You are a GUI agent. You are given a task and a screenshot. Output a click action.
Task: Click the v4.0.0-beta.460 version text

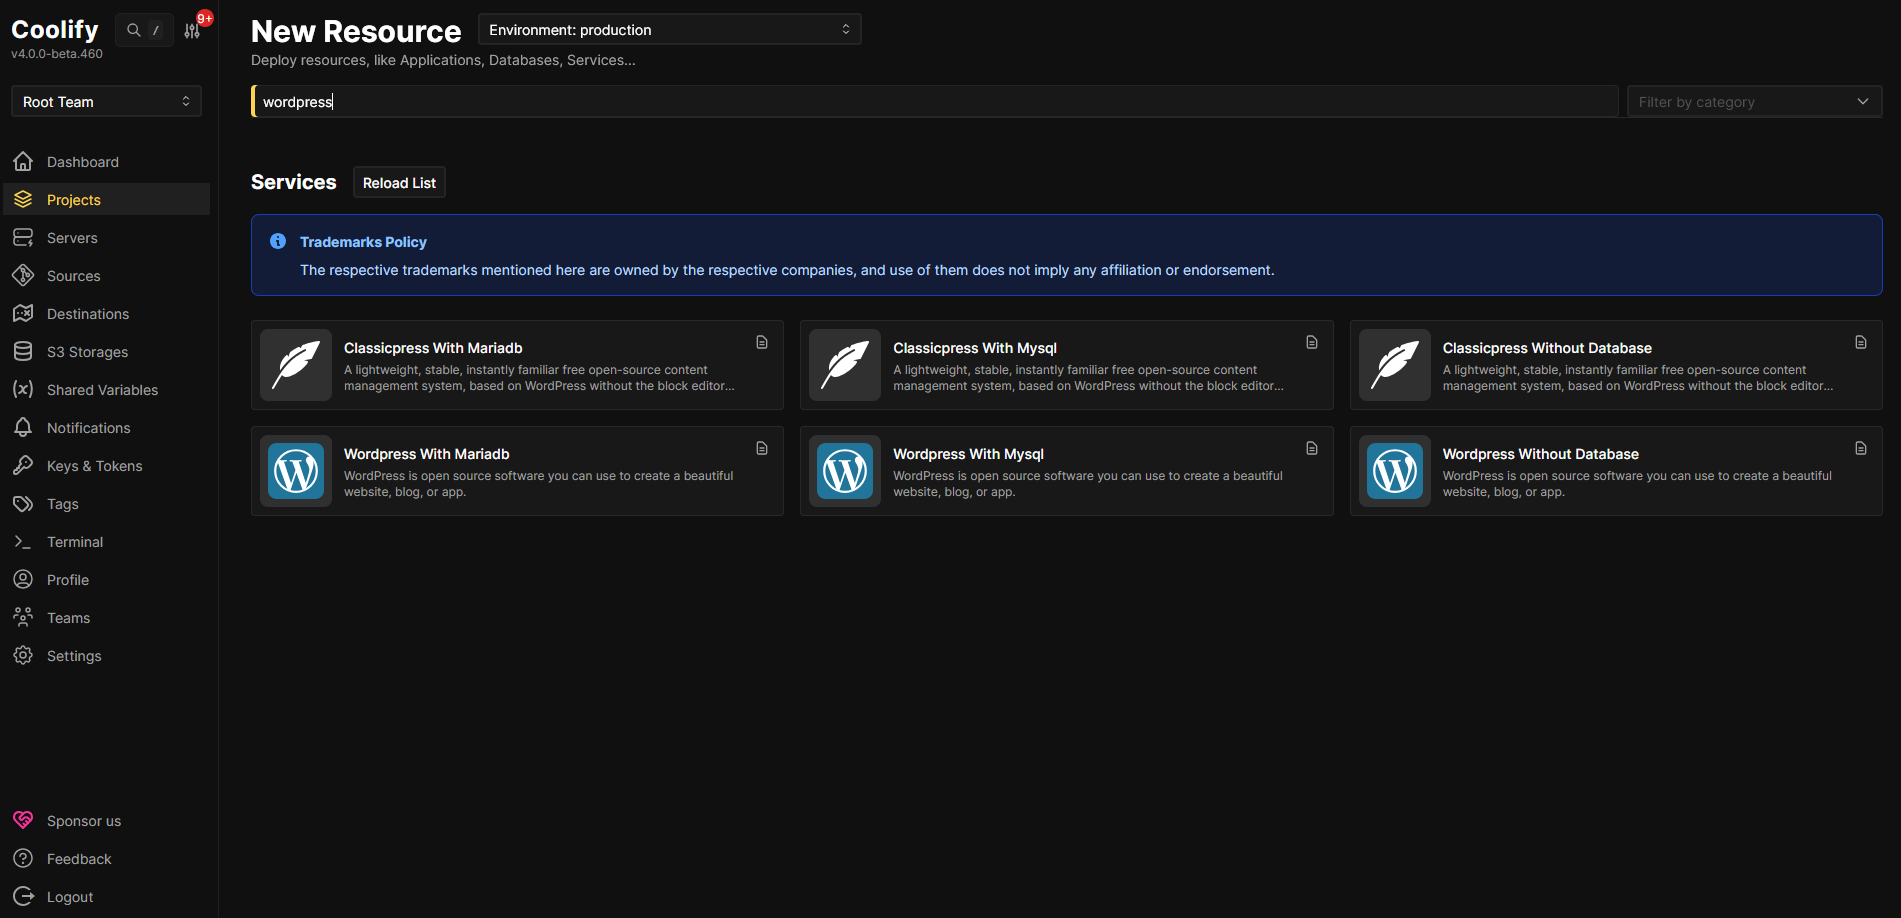click(57, 54)
